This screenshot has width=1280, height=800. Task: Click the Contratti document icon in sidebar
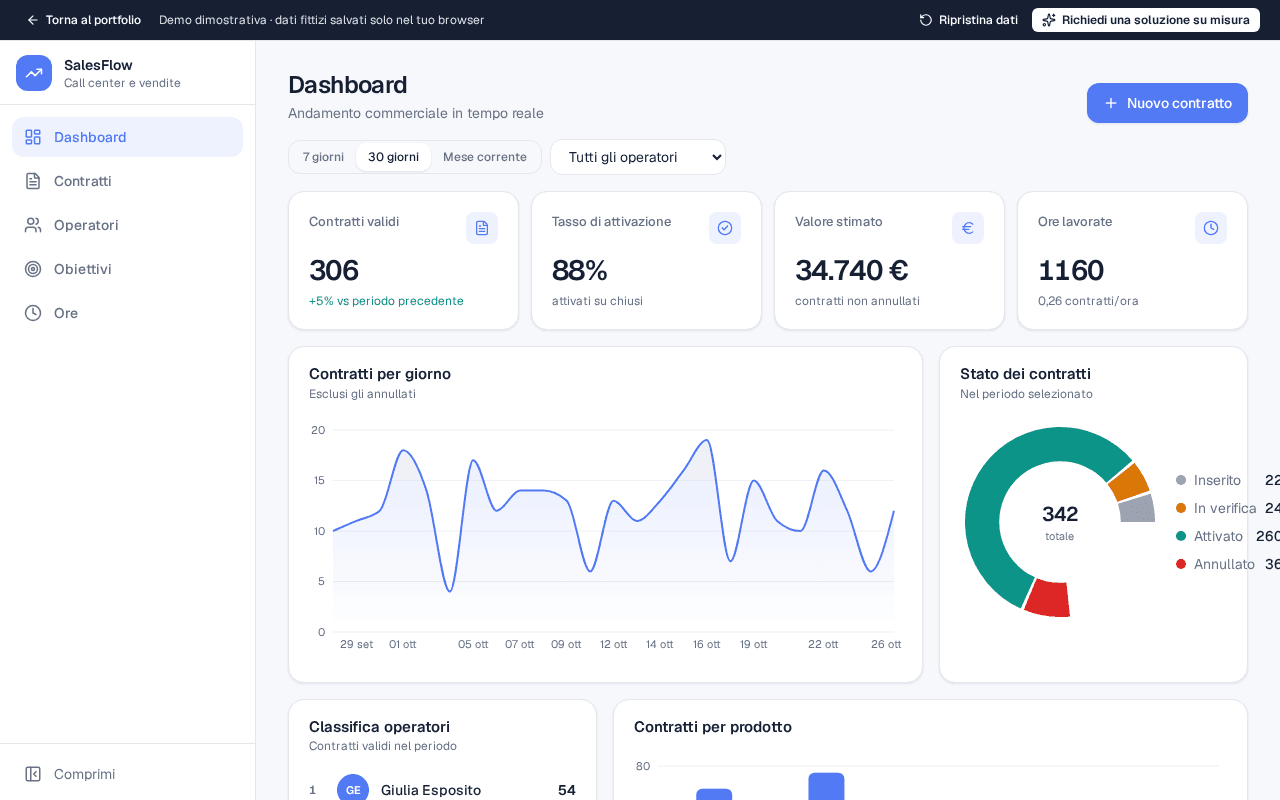coord(33,181)
